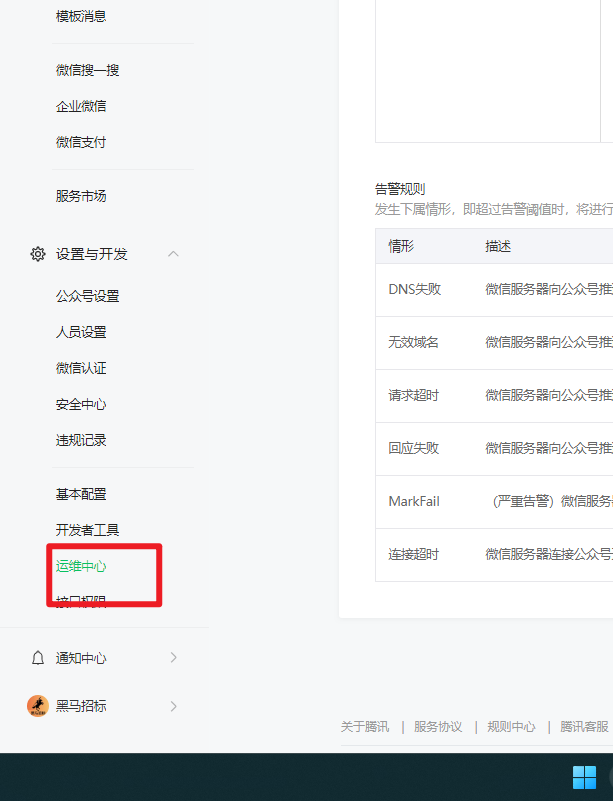
Task: Select 设置与开发 section label
Action: (91, 254)
